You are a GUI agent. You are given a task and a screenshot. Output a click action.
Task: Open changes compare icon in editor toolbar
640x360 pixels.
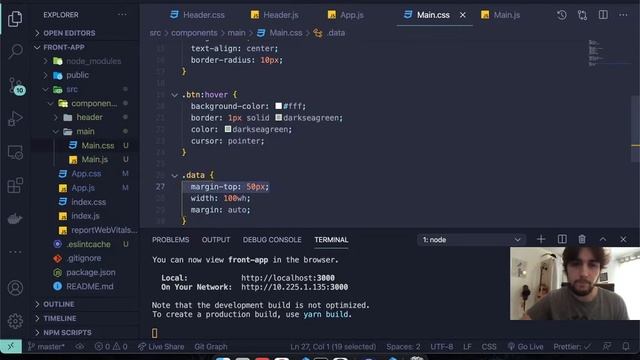[x=582, y=15]
